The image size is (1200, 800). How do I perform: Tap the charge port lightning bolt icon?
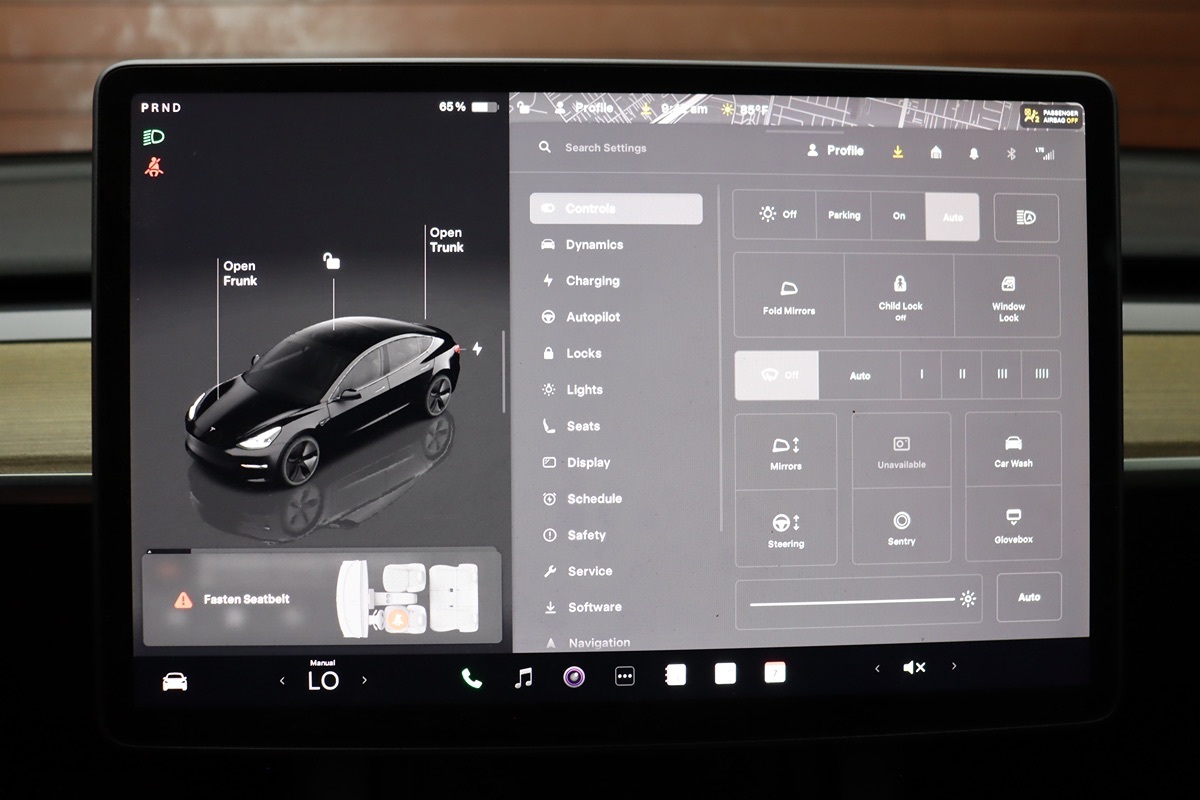pyautogui.click(x=477, y=349)
